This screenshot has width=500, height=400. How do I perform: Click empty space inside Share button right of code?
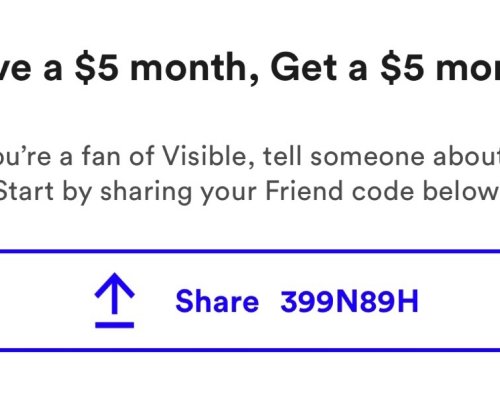[460, 302]
